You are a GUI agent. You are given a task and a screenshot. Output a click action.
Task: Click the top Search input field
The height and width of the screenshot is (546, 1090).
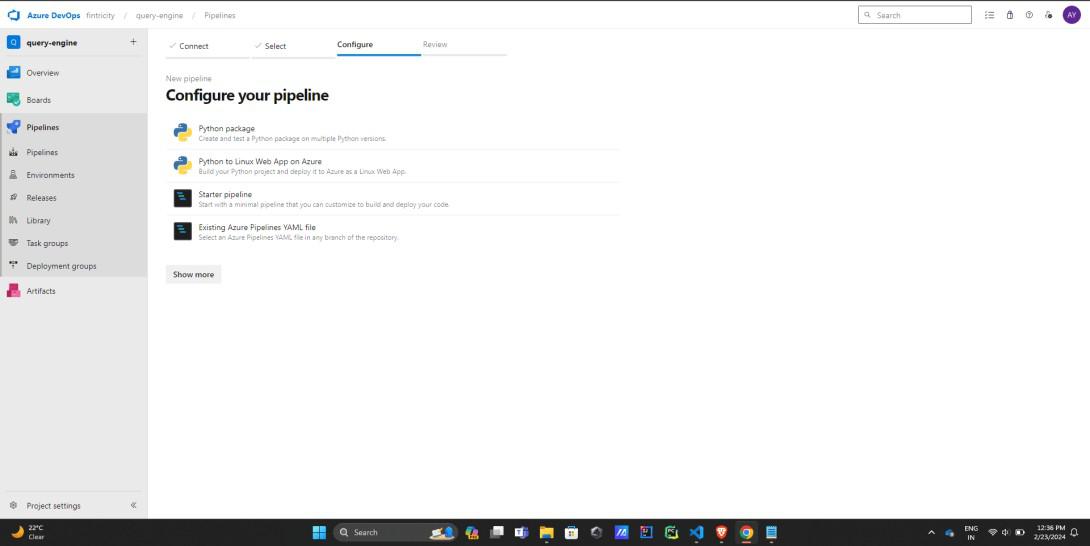coord(915,15)
